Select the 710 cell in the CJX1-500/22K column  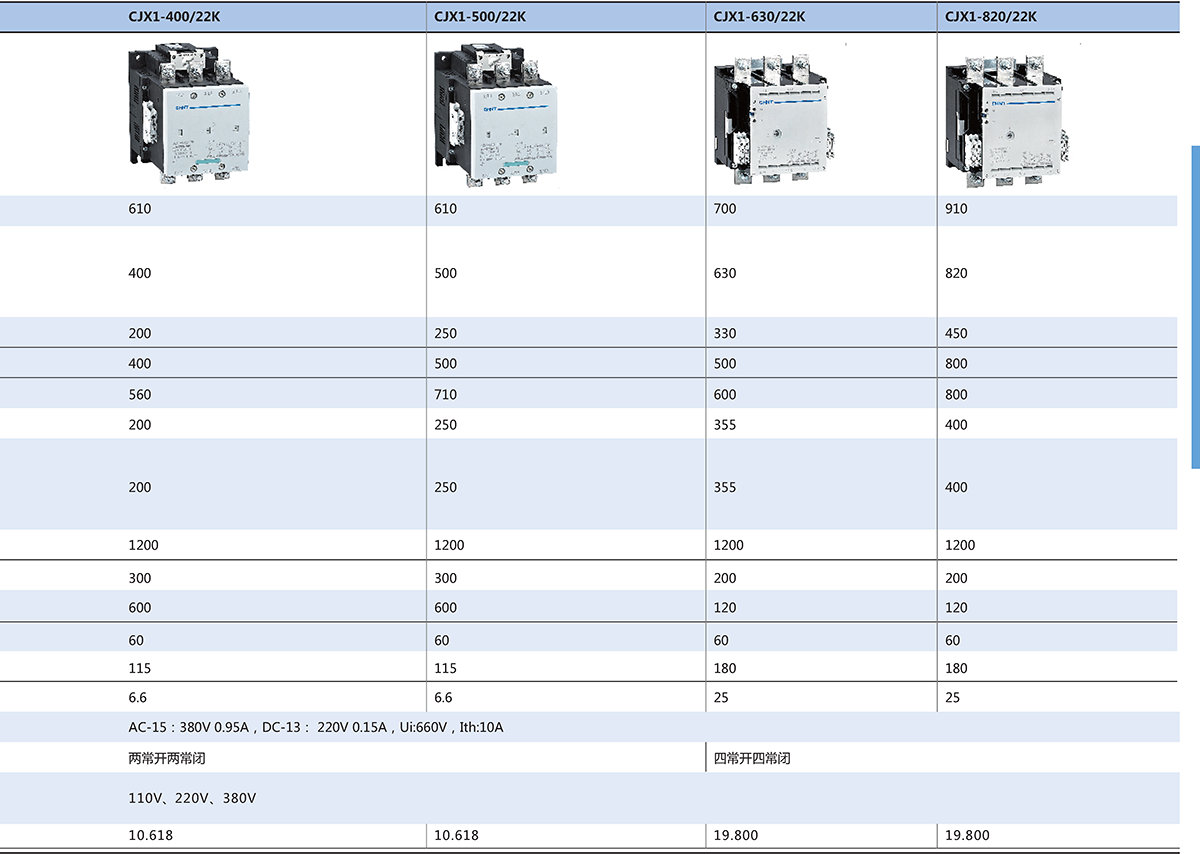[x=445, y=394]
